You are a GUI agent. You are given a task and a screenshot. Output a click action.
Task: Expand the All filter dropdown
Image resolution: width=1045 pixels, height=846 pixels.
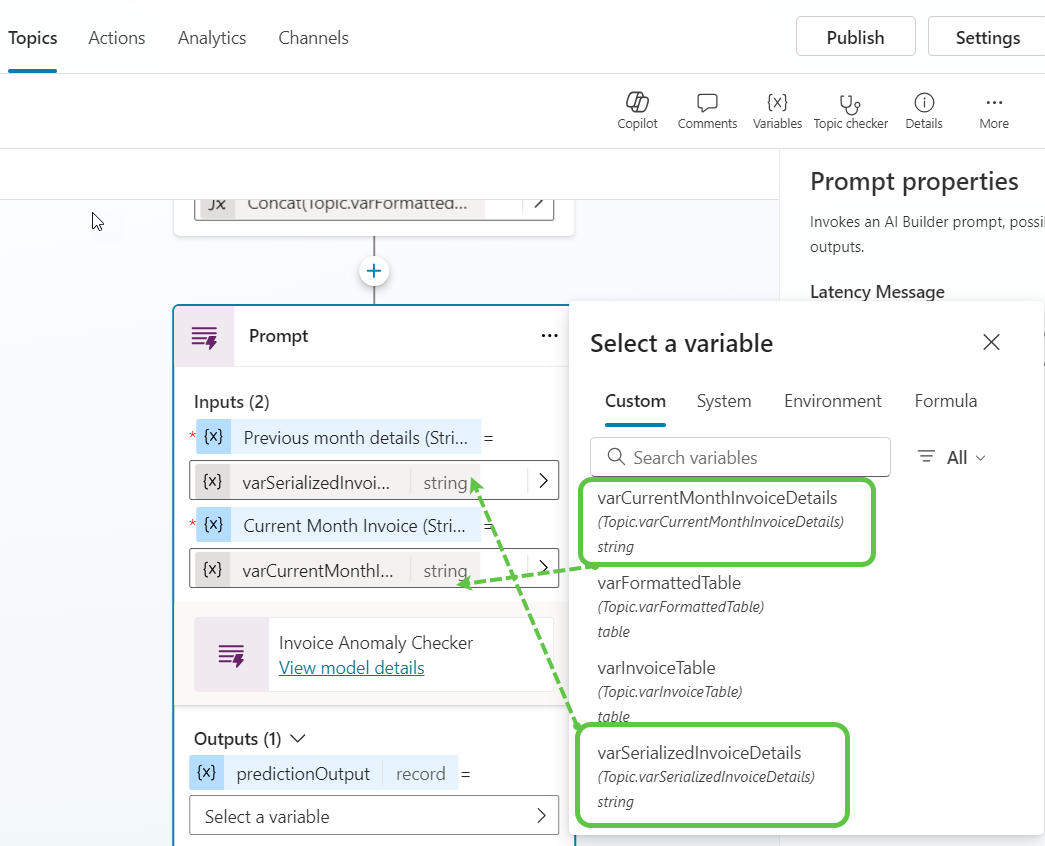[952, 457]
